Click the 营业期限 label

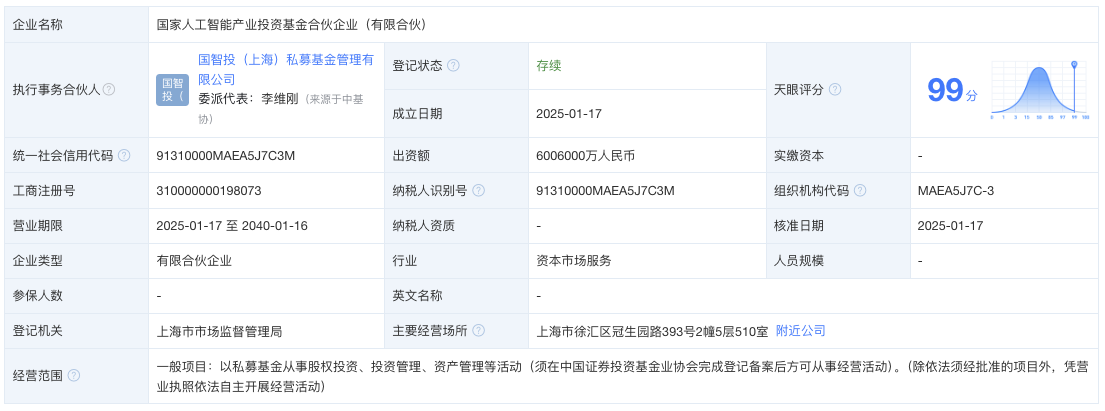click(x=38, y=226)
